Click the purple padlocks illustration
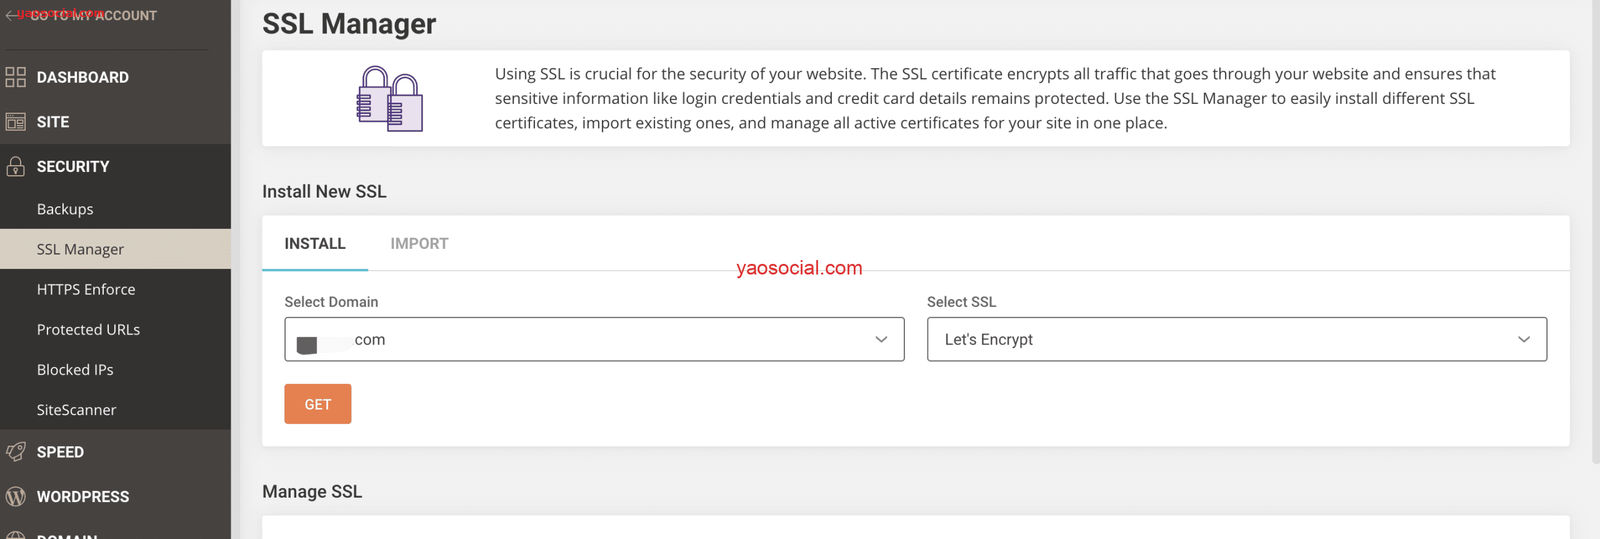The width and height of the screenshot is (1600, 539). pyautogui.click(x=390, y=99)
